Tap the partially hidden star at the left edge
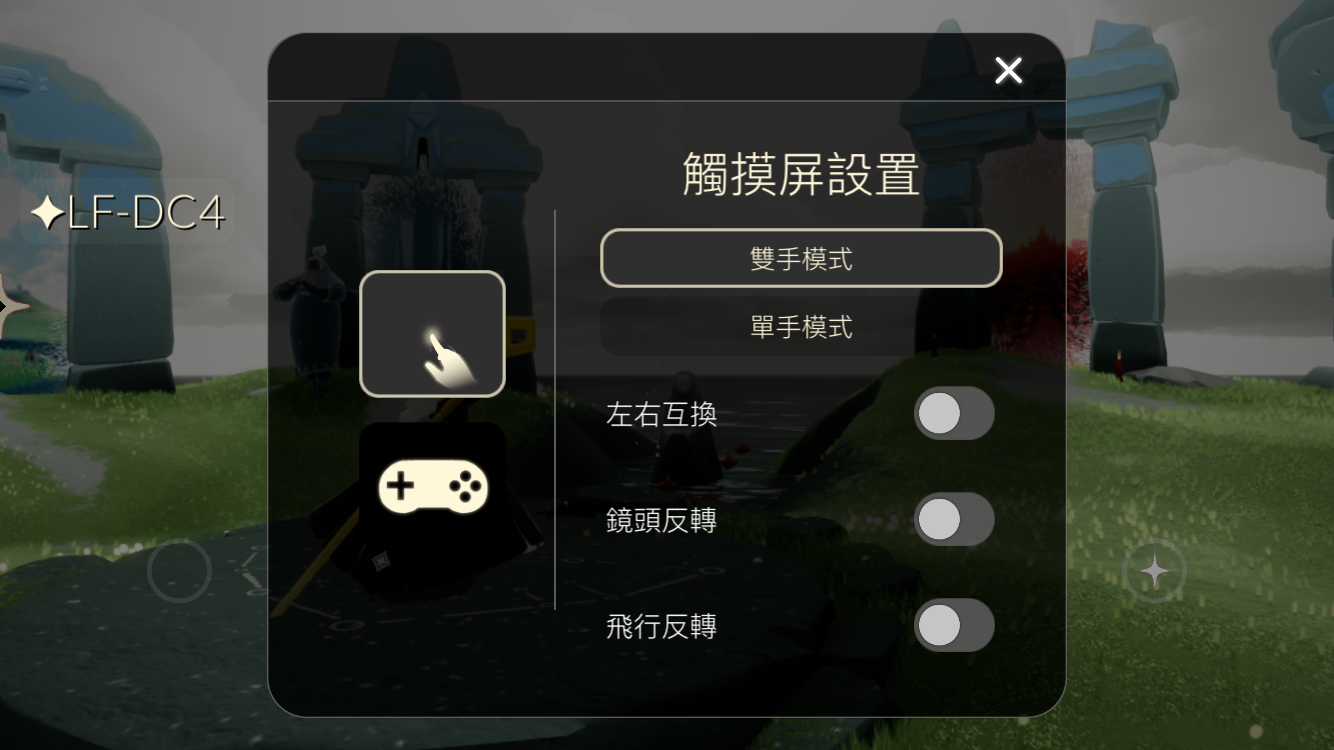 coord(12,307)
